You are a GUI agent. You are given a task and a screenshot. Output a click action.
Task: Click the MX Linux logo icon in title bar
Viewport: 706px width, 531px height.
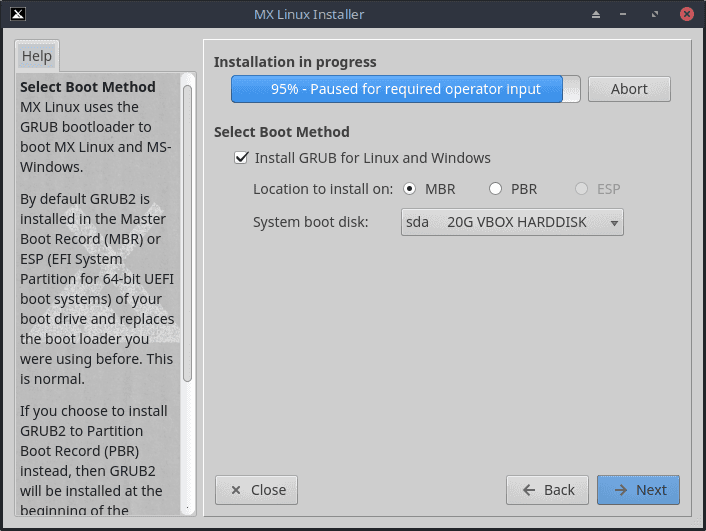click(18, 14)
